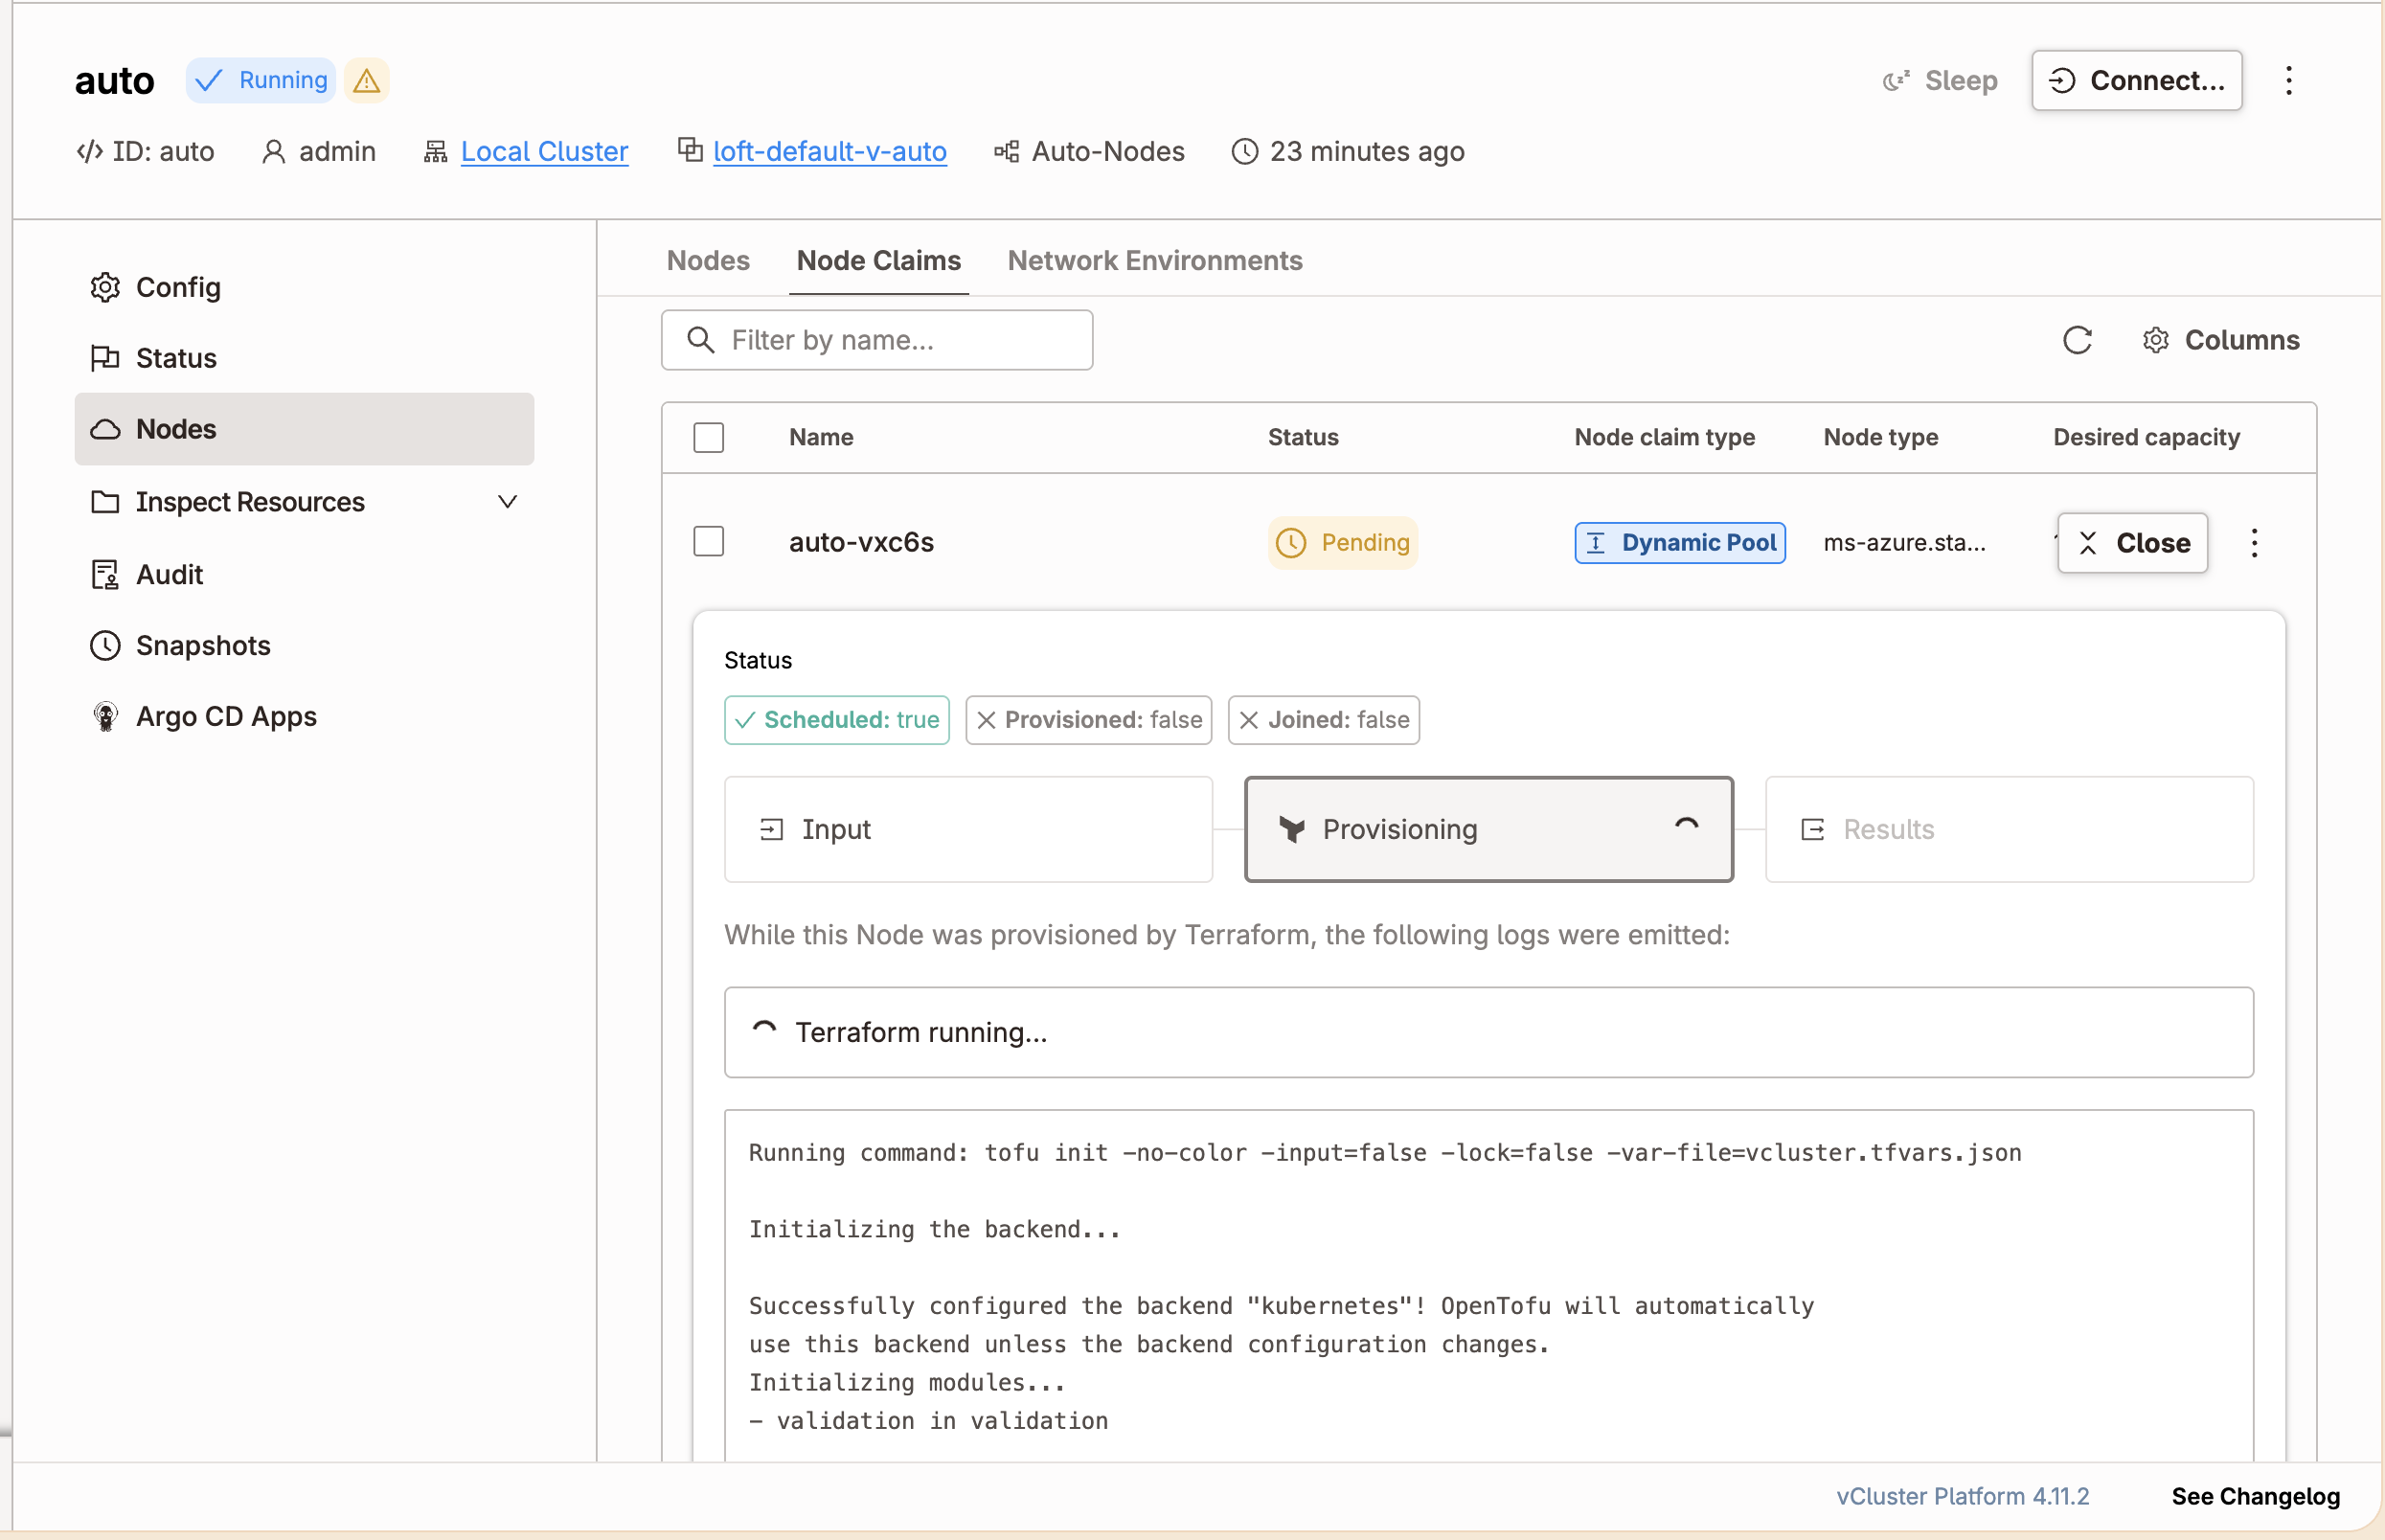Click the Dynamic Pool badge
2385x1540 pixels.
tap(1679, 543)
